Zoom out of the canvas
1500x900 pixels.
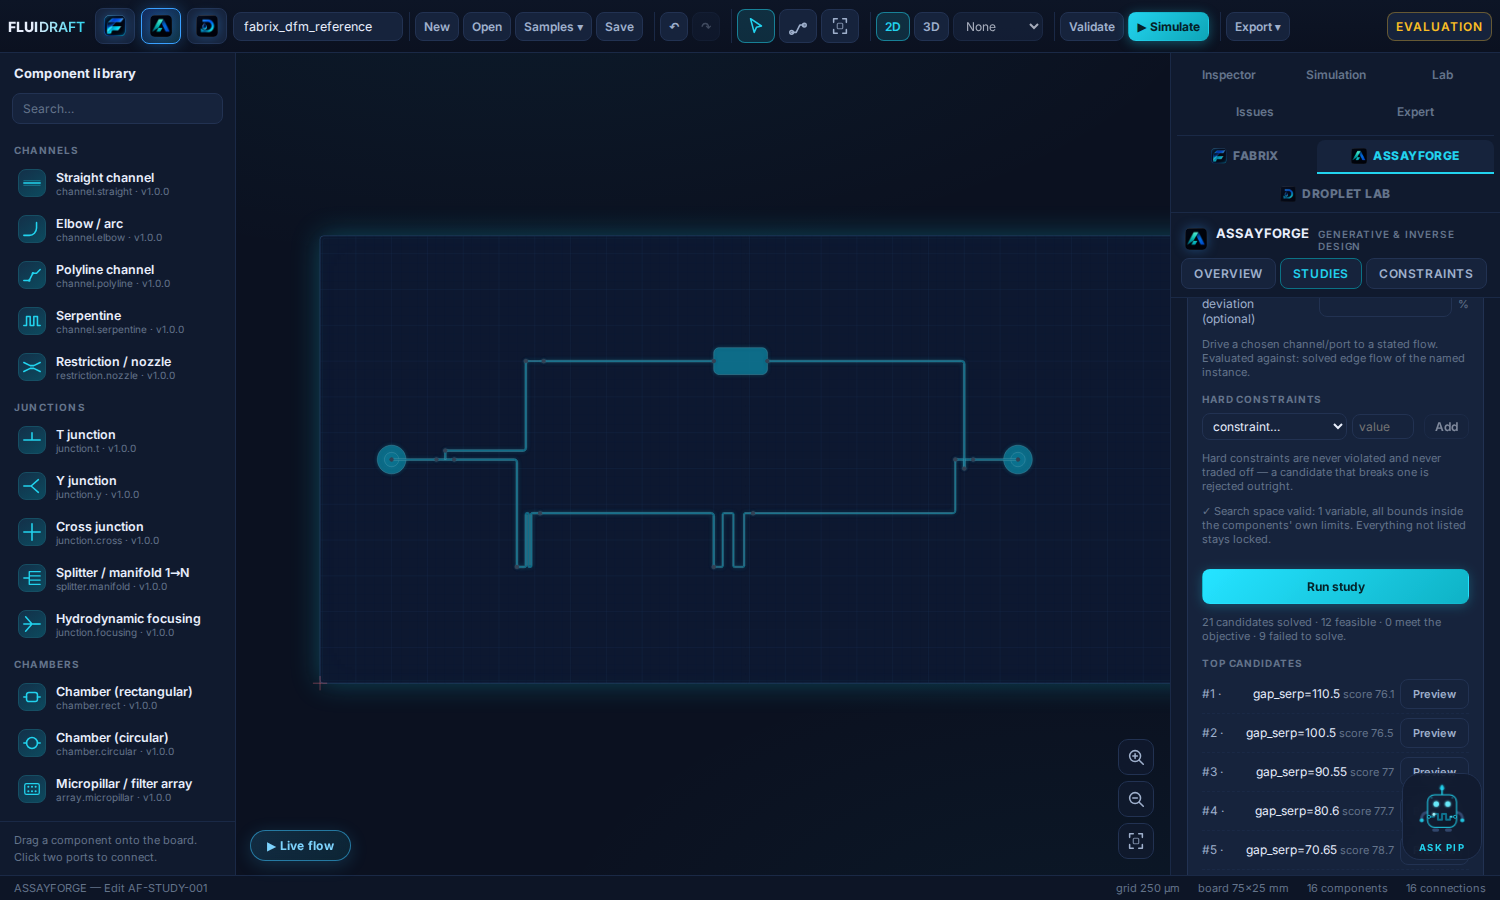pos(1136,799)
